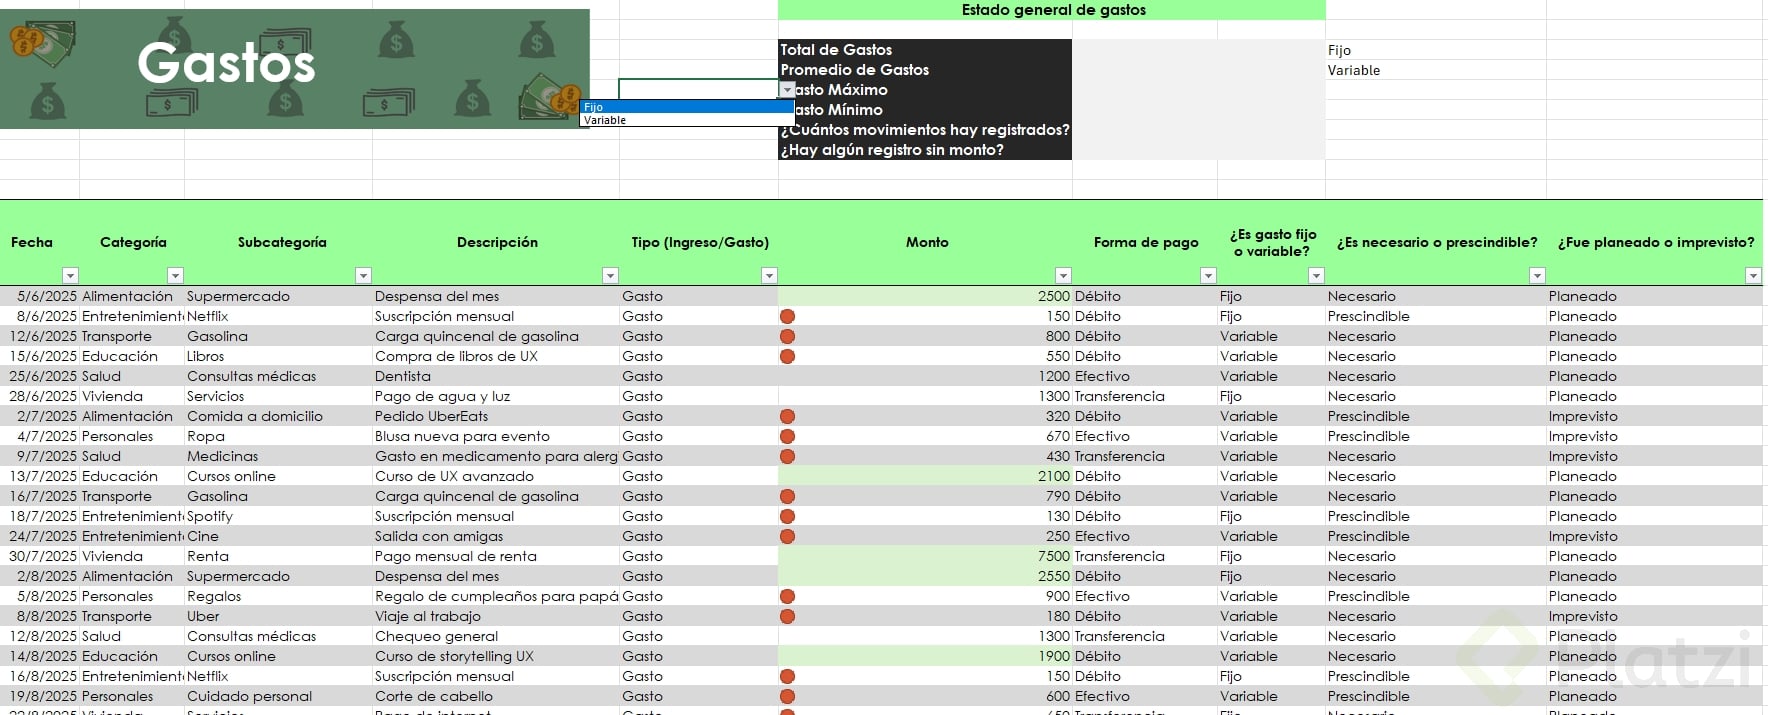Select the Cuidado personal subcategory cell
Screen dimensions: 1768x715
(279, 696)
